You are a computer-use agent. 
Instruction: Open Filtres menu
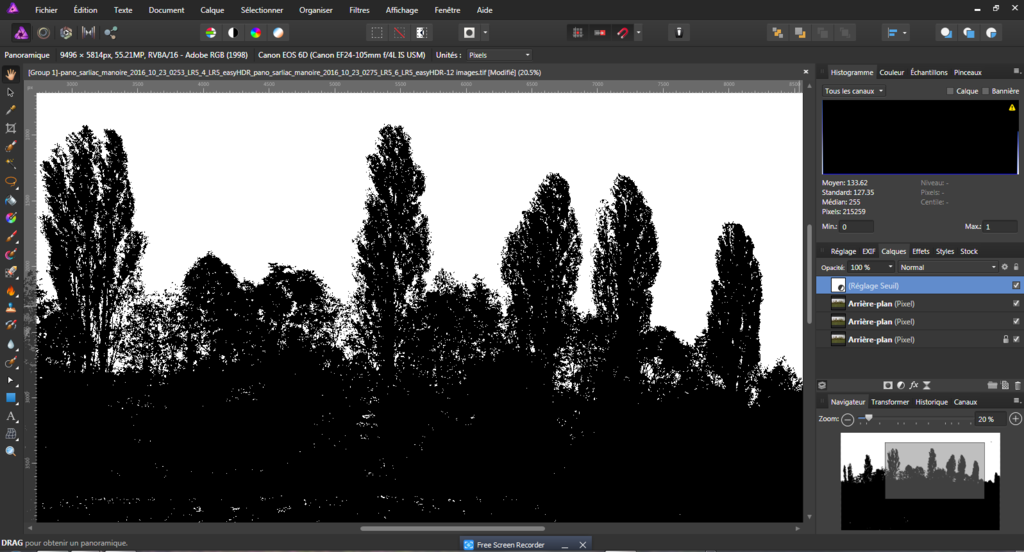tap(359, 10)
